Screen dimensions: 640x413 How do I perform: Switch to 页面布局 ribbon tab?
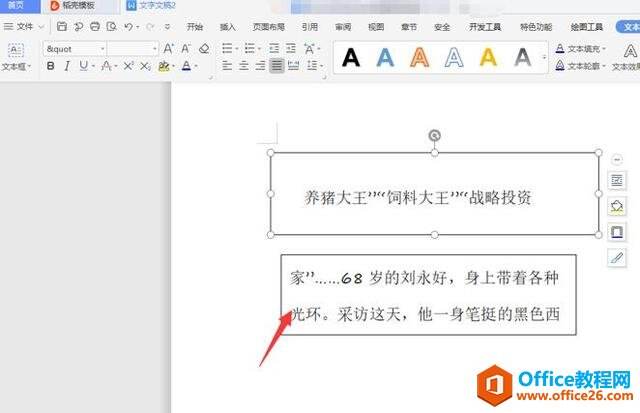click(269, 27)
